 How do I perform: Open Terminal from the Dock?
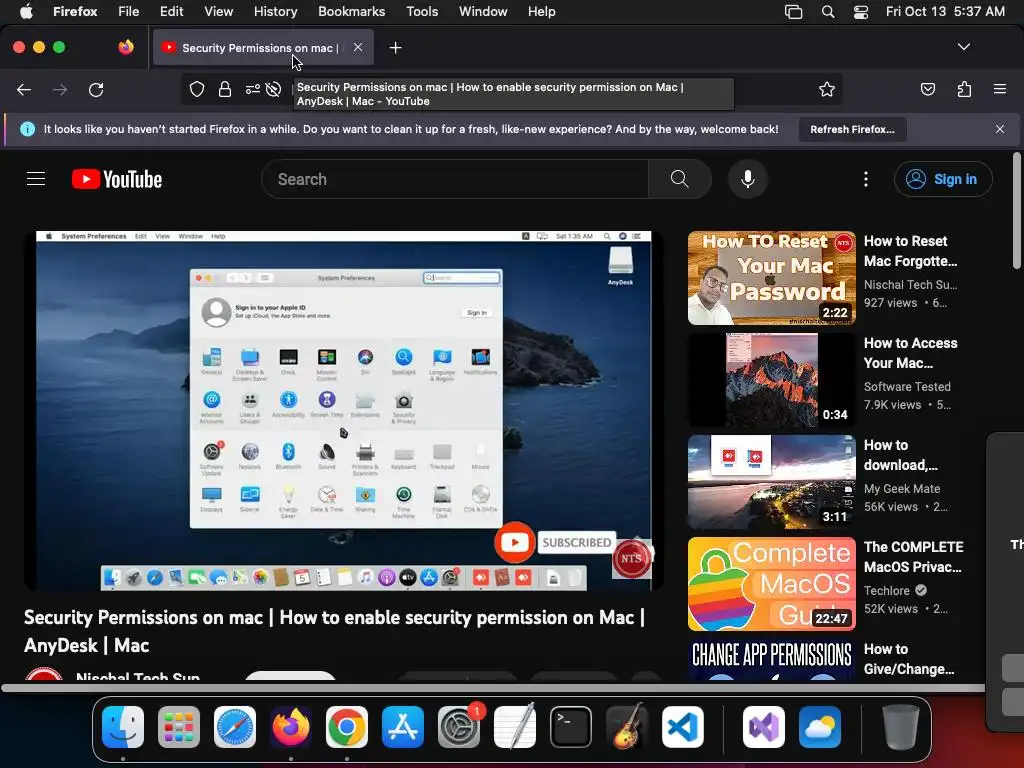point(571,727)
